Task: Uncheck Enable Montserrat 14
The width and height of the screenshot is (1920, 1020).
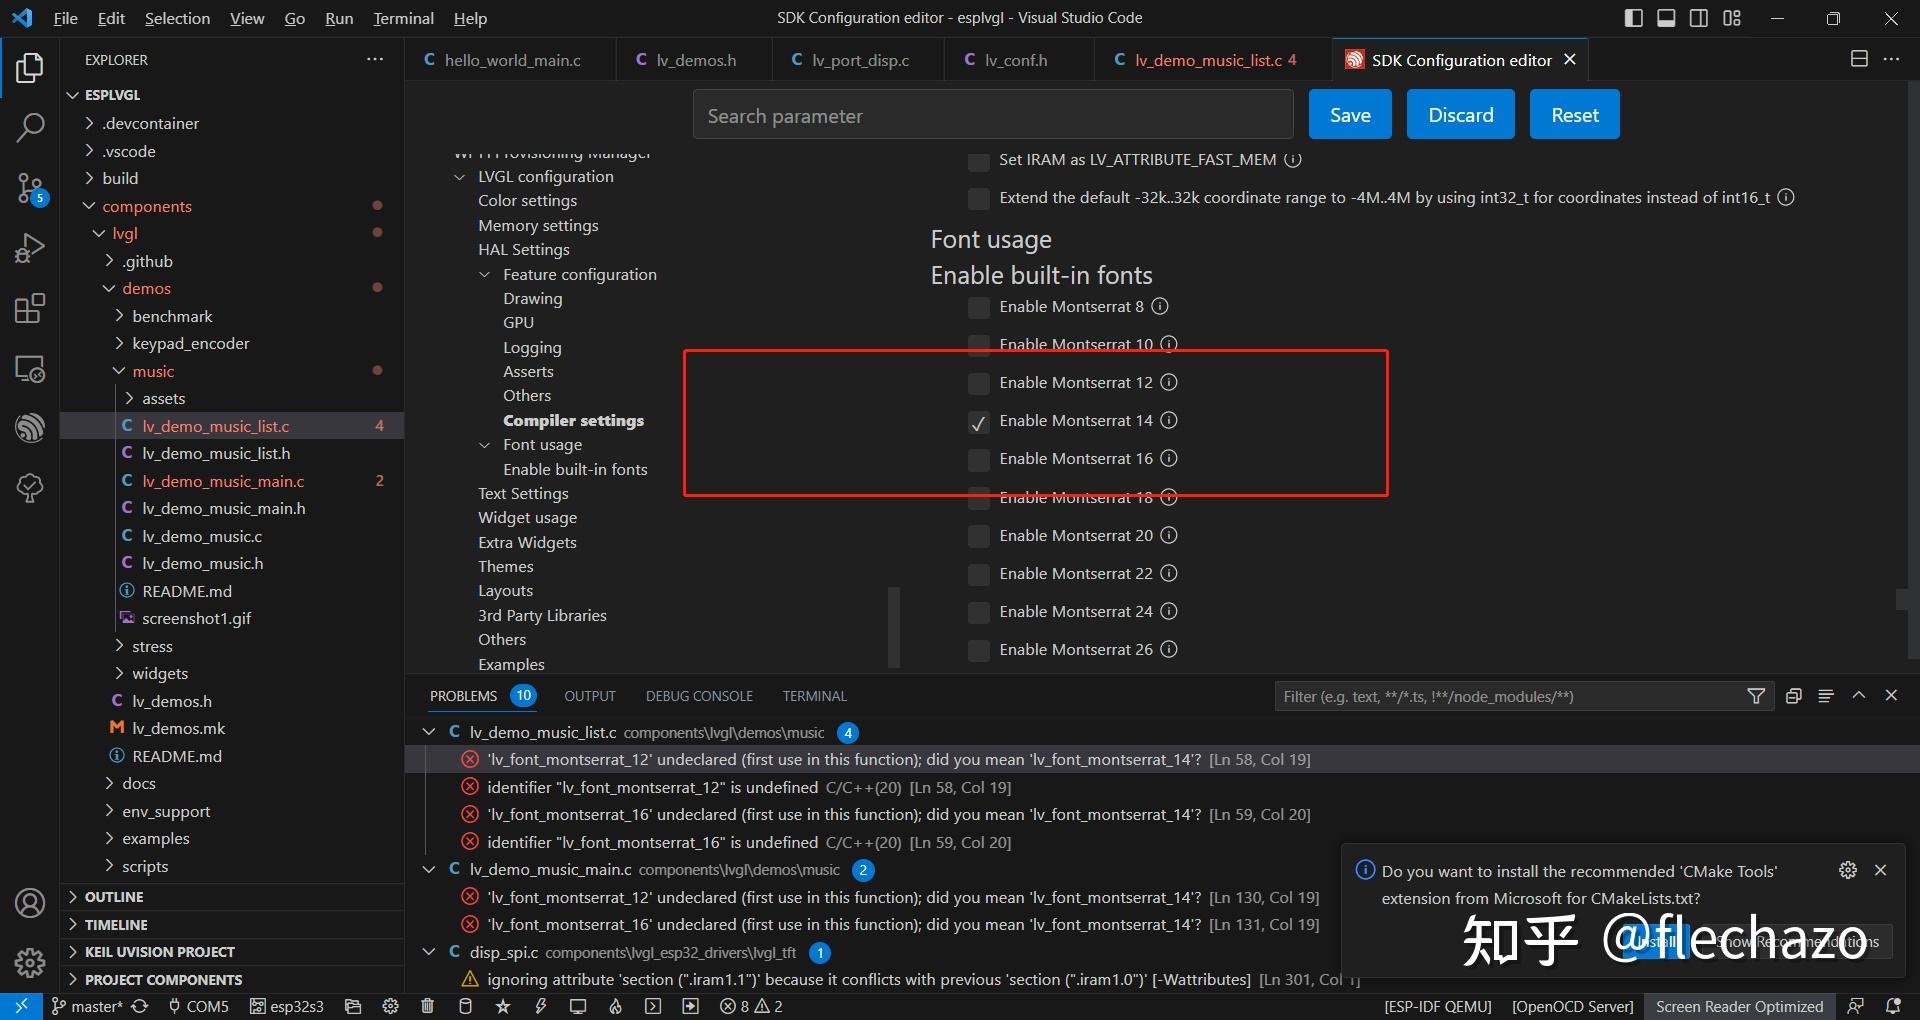Action: 979,422
